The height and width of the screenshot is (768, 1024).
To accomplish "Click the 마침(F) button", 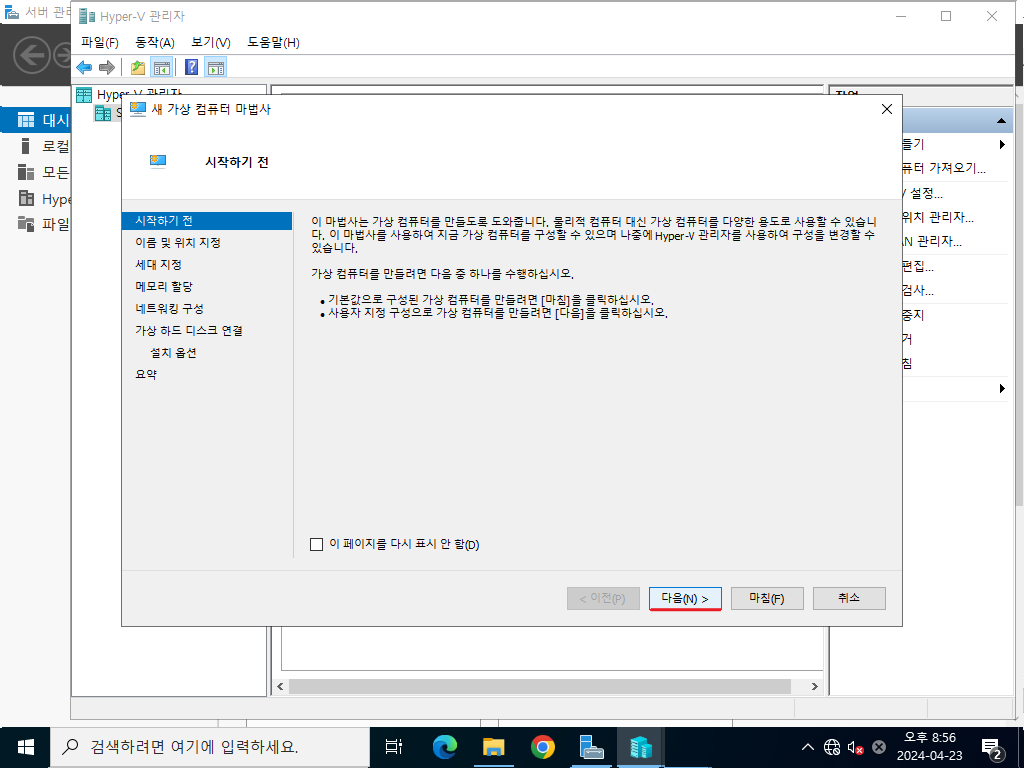I will [767, 598].
